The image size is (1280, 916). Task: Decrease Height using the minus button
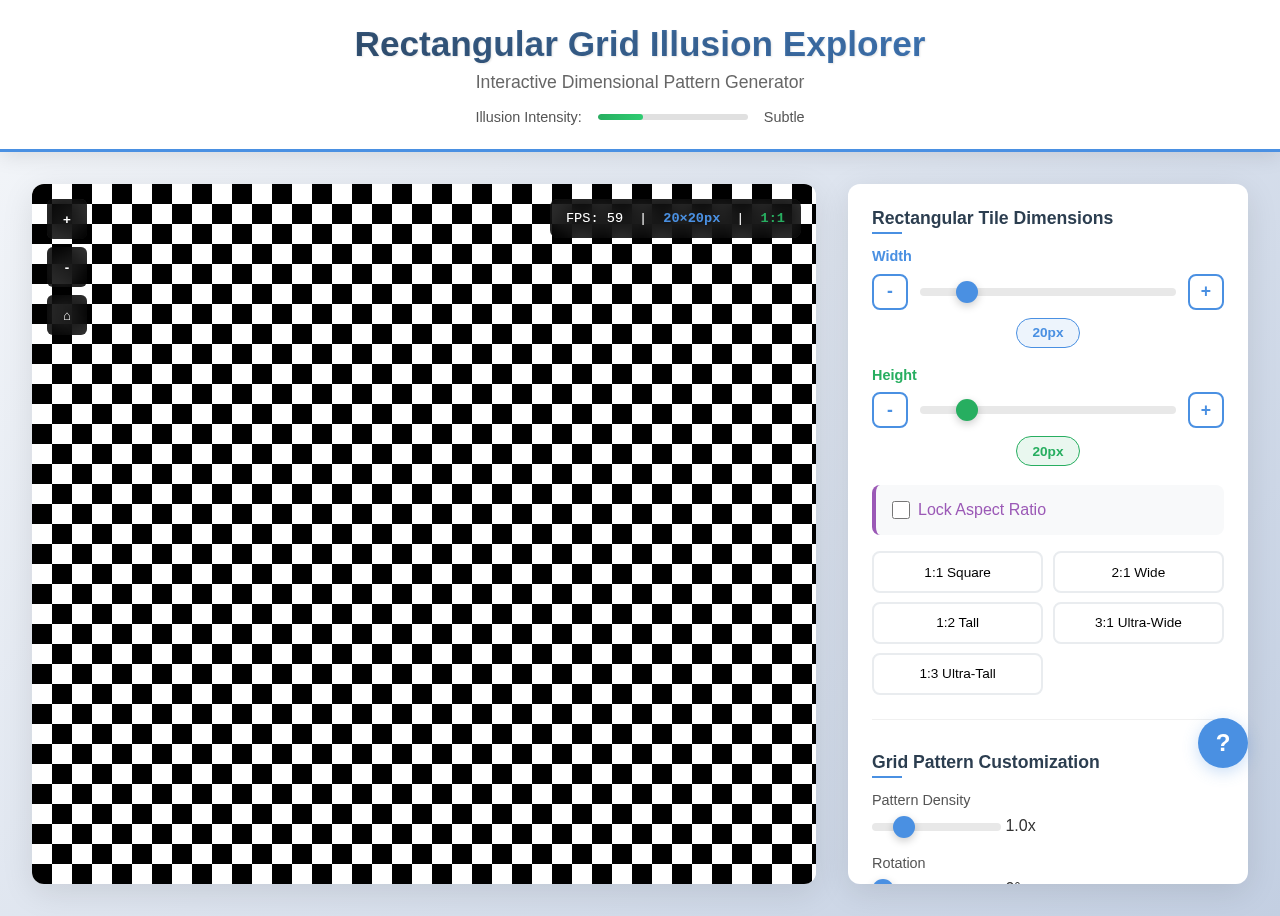coord(889,410)
